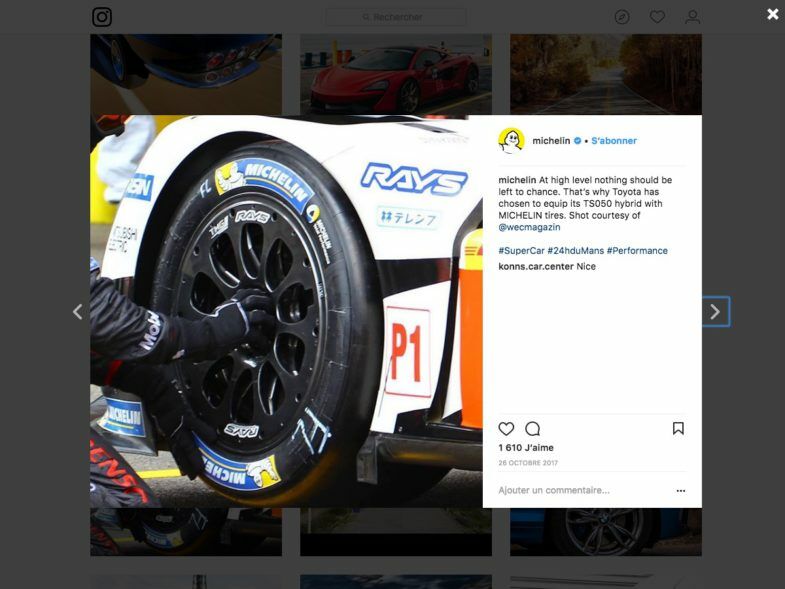This screenshot has height=589, width=785.
Task: Open the profile person icon
Action: pos(692,17)
